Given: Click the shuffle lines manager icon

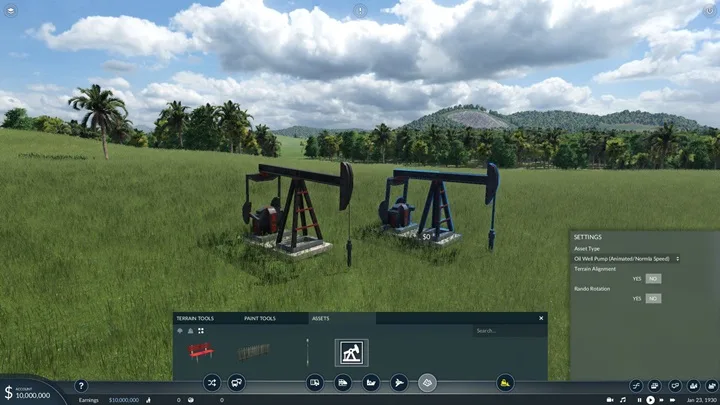Looking at the screenshot, I should [x=212, y=382].
